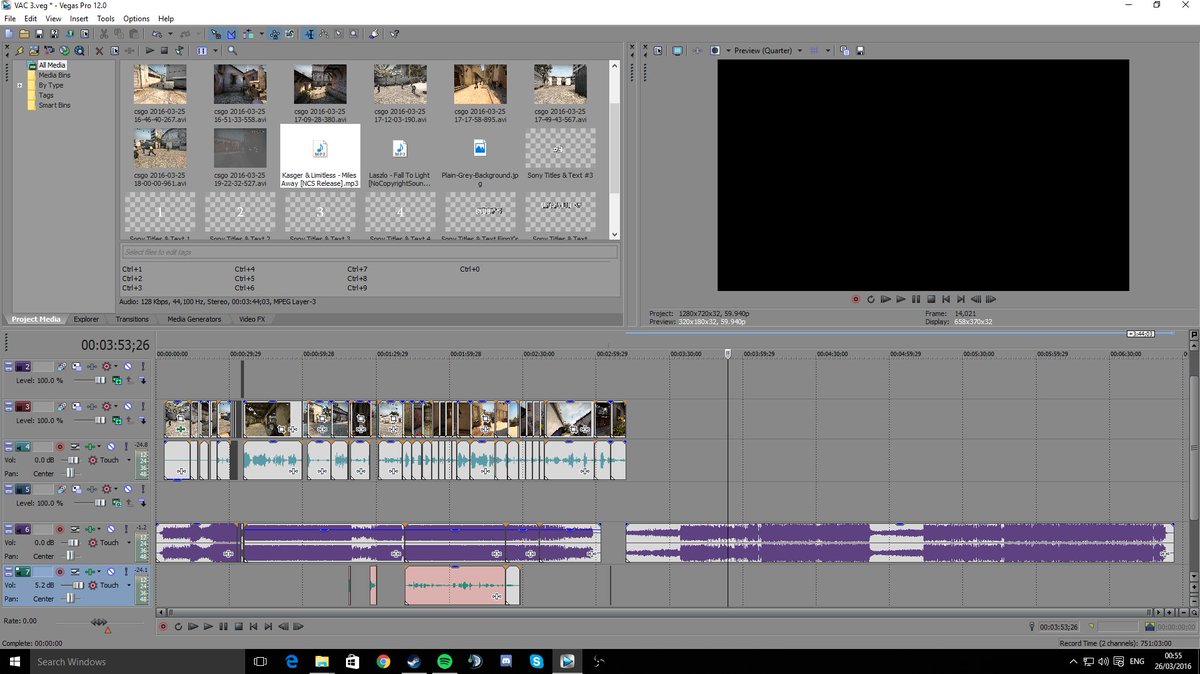Image resolution: width=1200 pixels, height=674 pixels.
Task: Click Pan slider on audio track 6
Action: (70, 556)
